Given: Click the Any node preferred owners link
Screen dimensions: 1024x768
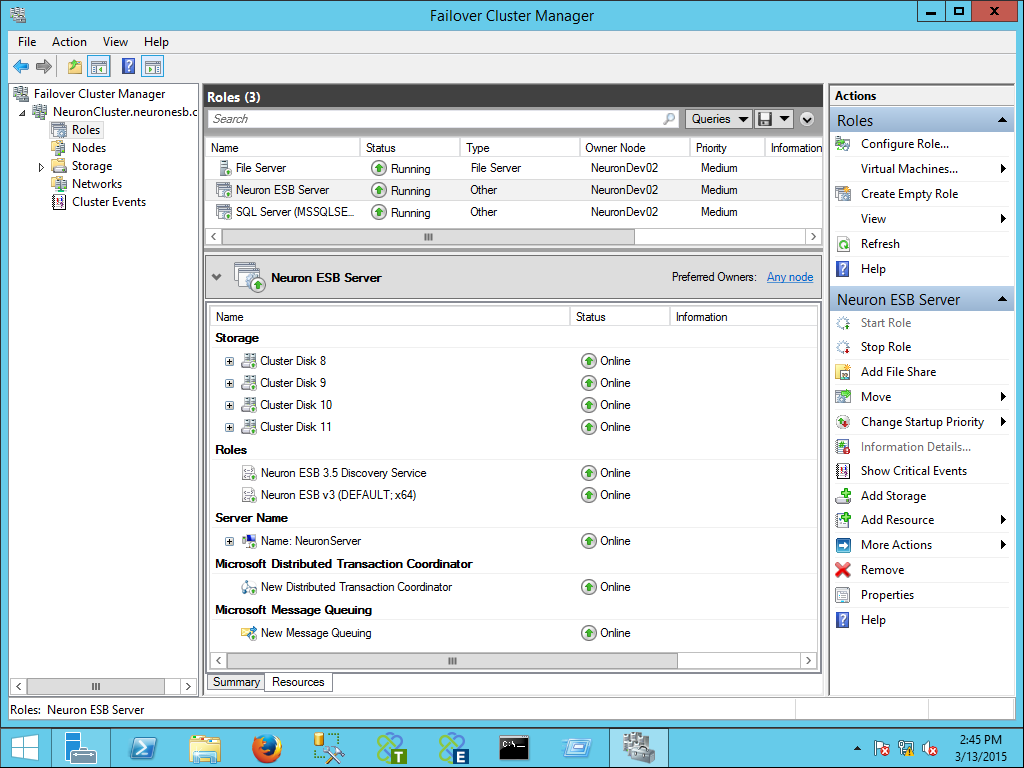Looking at the screenshot, I should (x=790, y=277).
